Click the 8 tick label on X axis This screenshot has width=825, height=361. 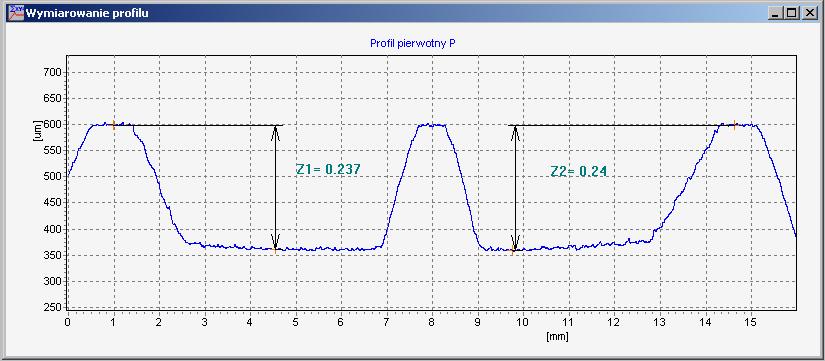pos(432,322)
